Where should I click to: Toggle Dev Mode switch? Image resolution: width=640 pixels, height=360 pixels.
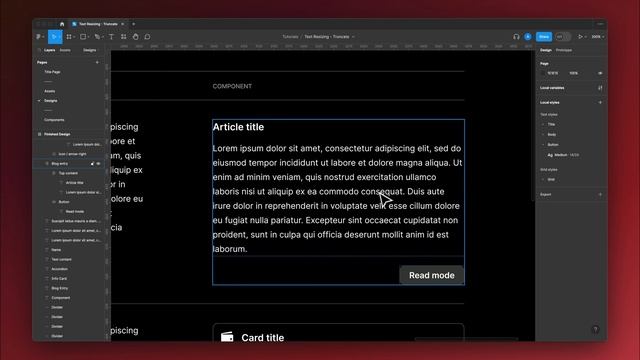coord(563,37)
